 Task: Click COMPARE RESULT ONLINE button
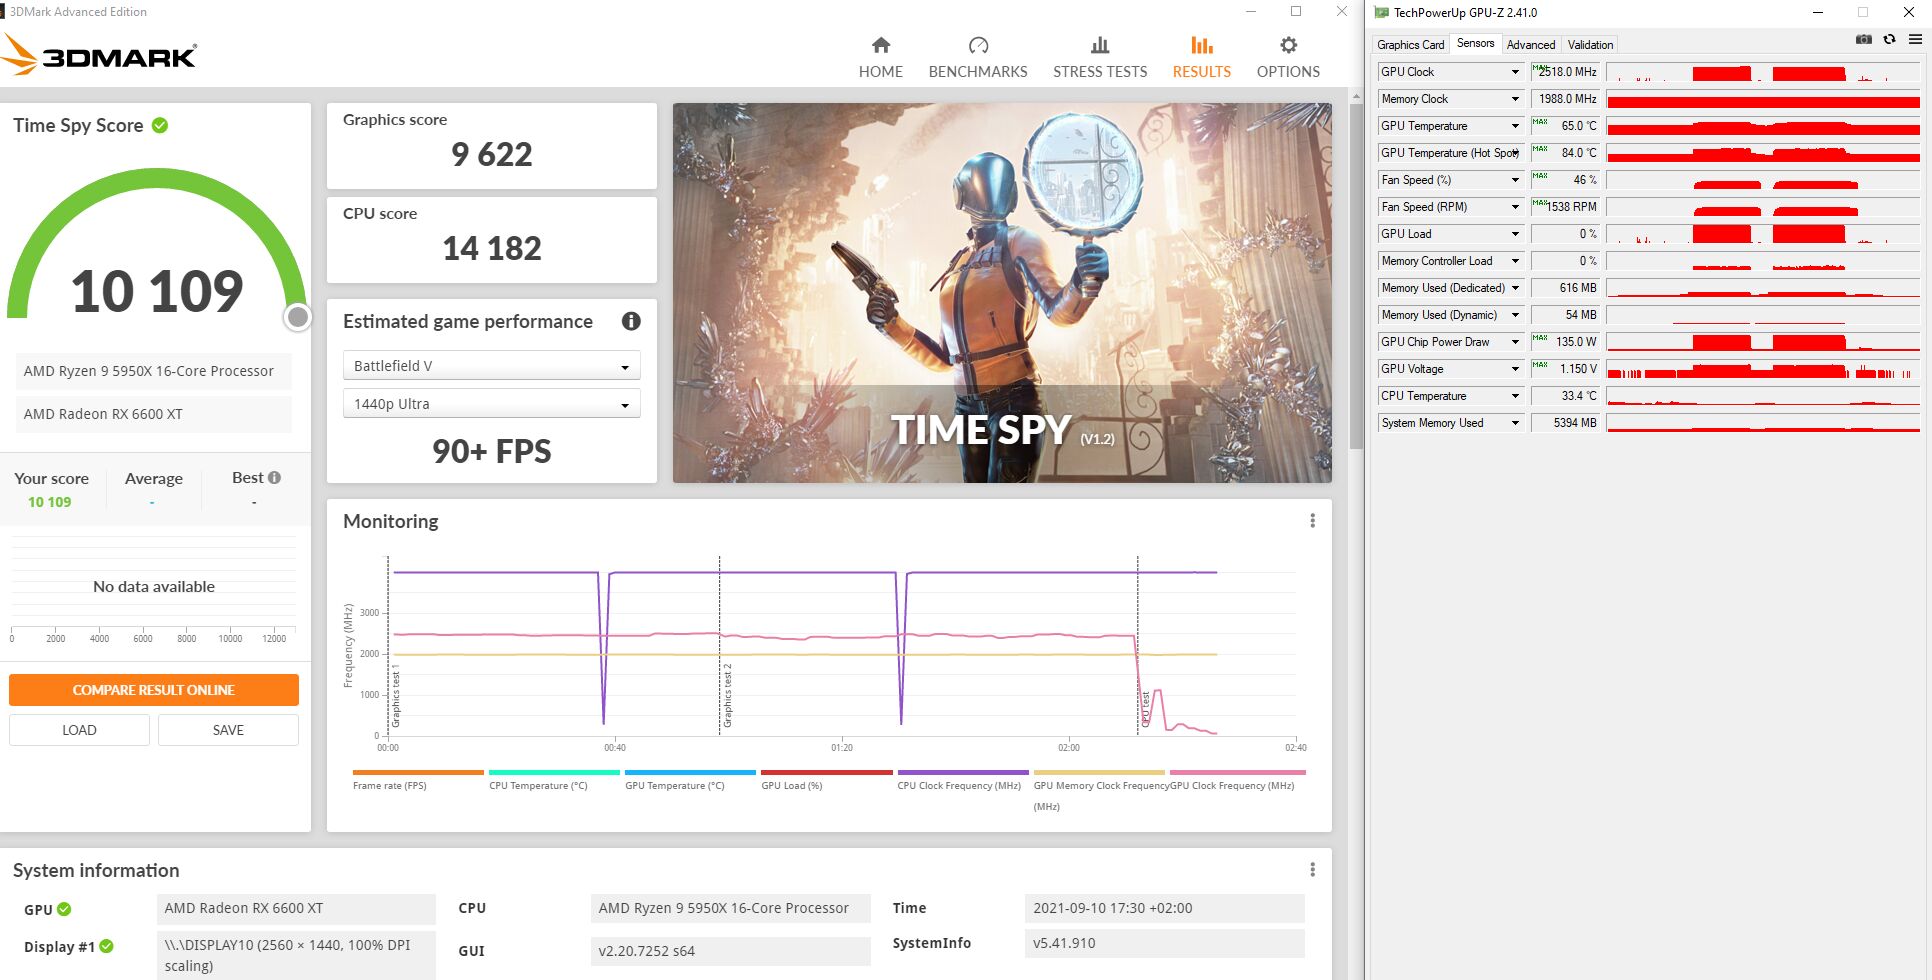tap(154, 690)
